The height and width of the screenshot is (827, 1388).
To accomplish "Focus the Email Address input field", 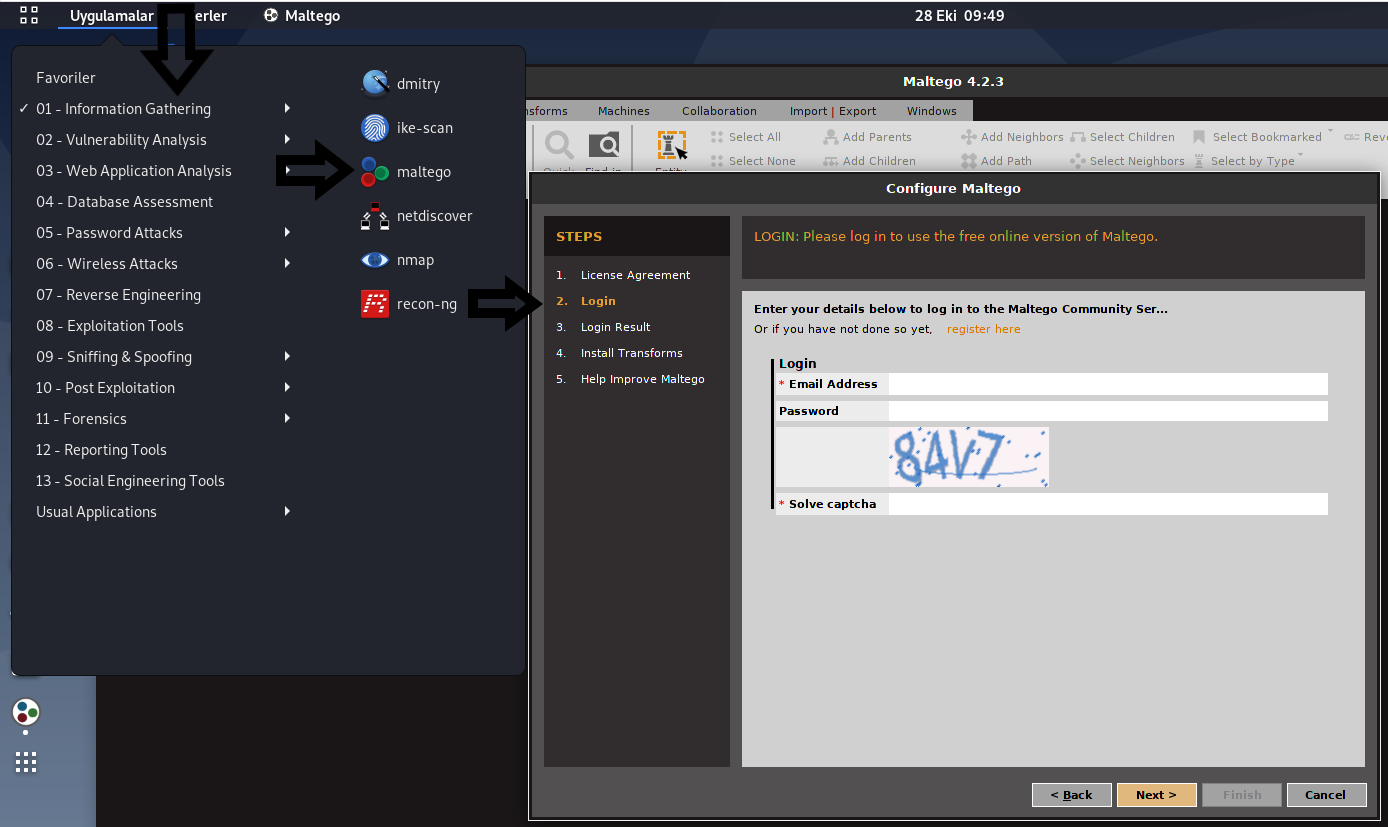I will click(1108, 384).
